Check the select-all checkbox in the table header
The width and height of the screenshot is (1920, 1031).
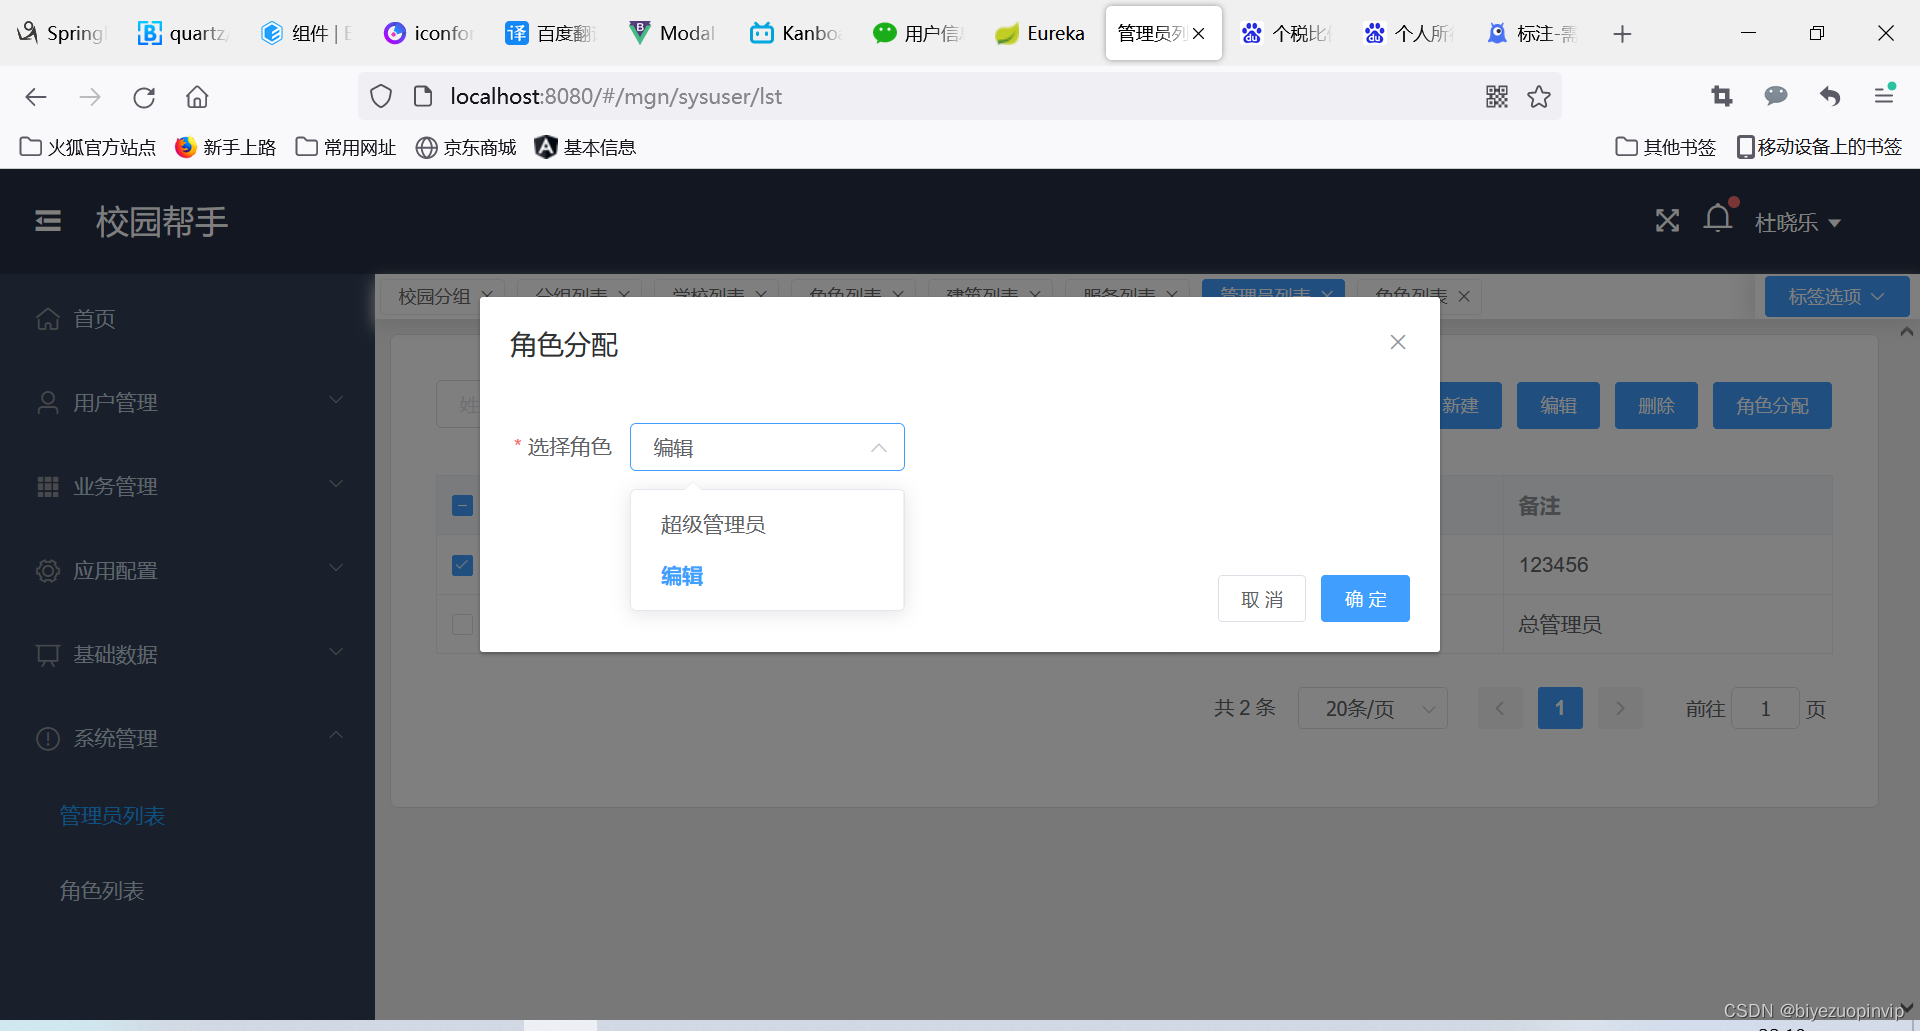[461, 505]
